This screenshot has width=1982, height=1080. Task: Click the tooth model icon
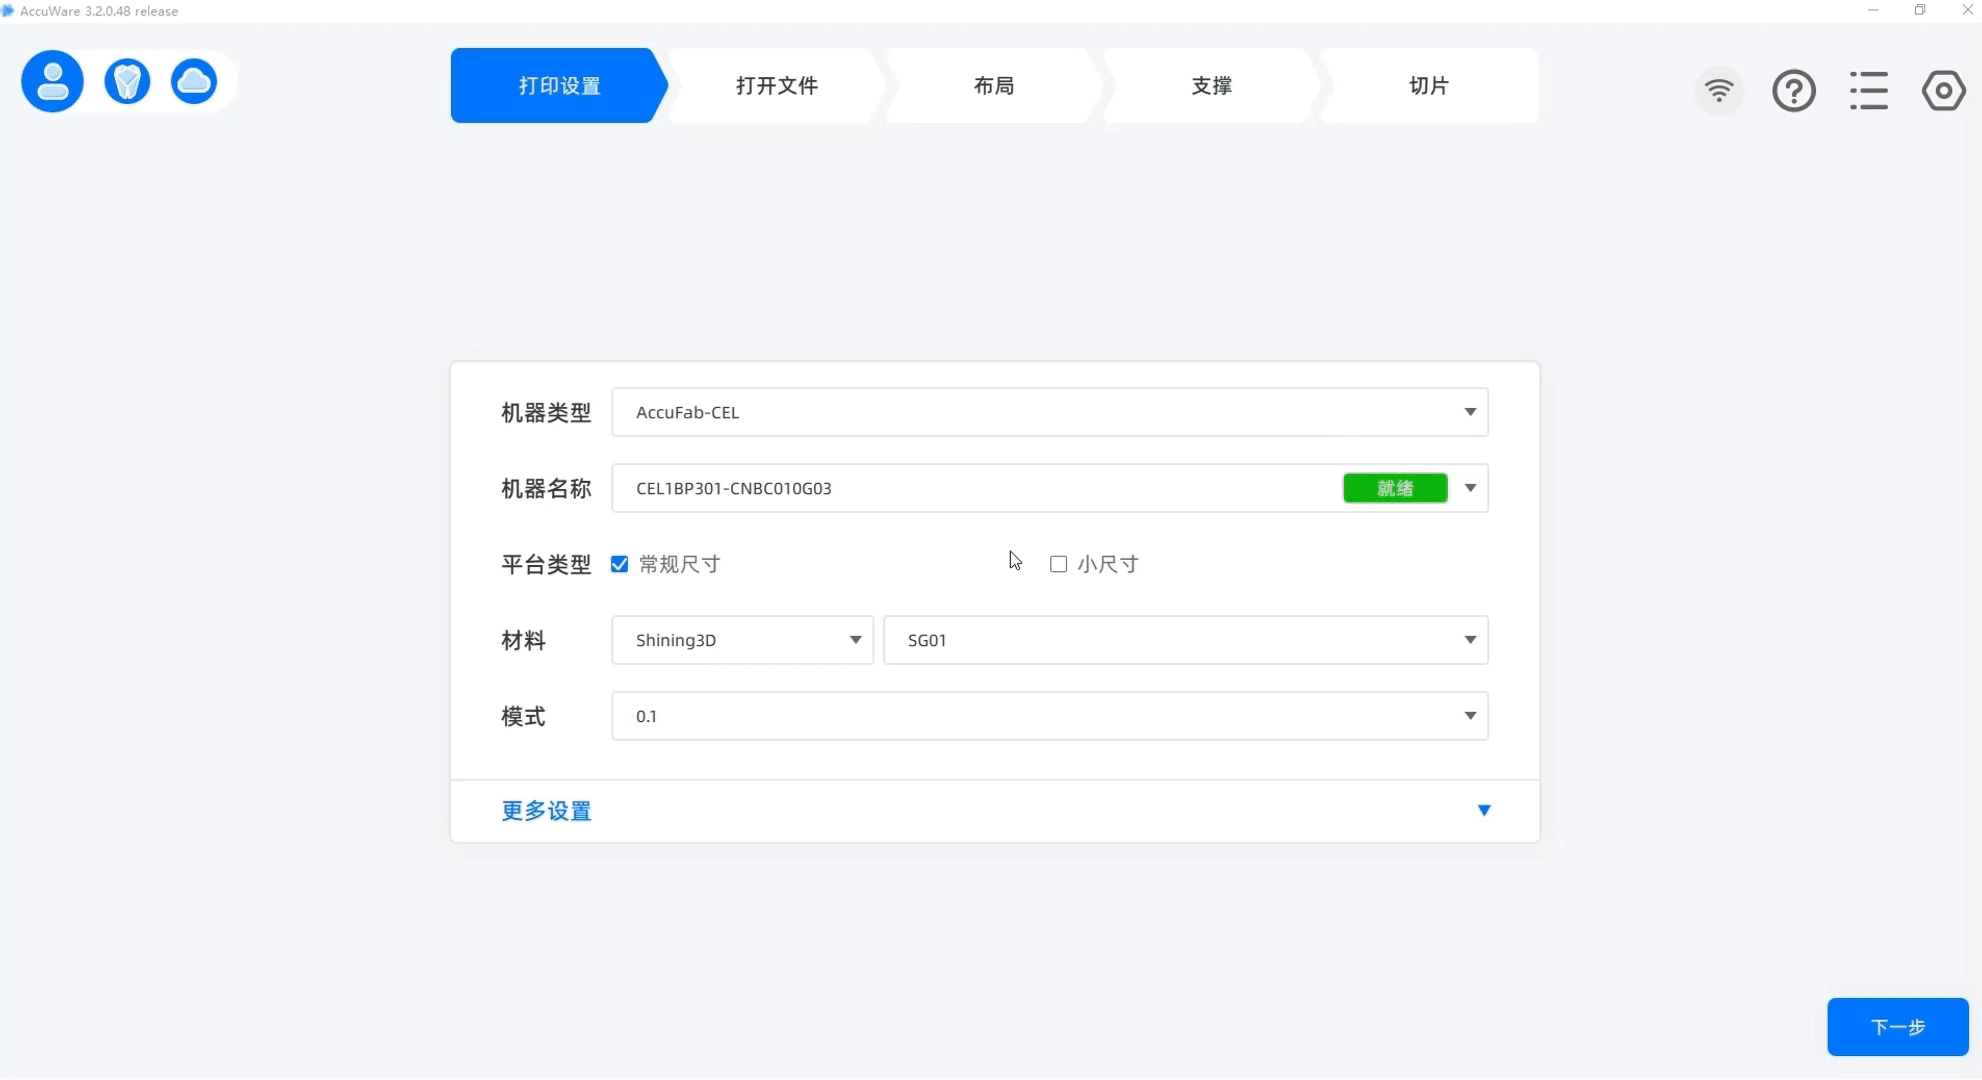[127, 81]
